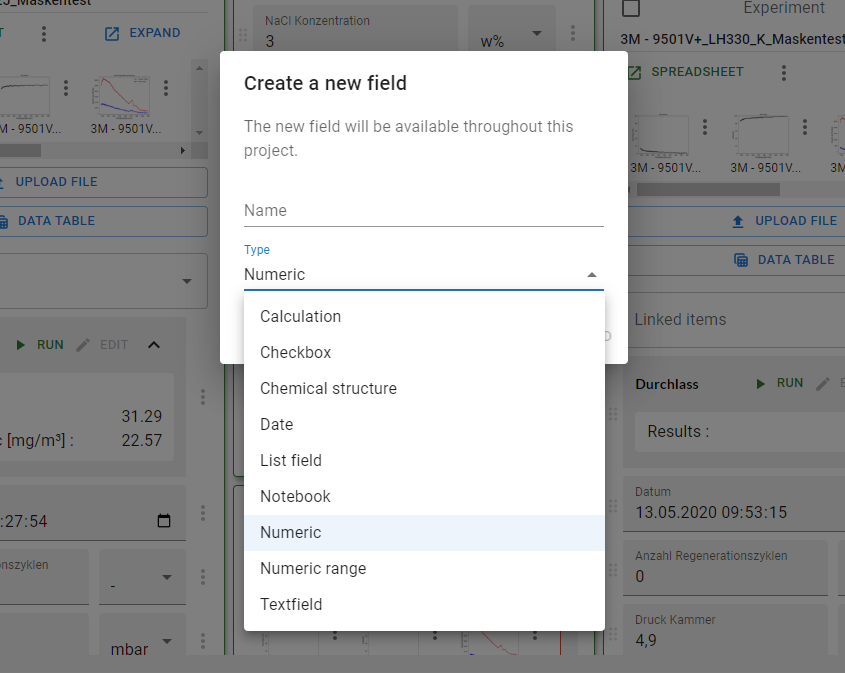Tick the Experiment checkbox at top right
This screenshot has width=845, height=673.
coord(632,8)
